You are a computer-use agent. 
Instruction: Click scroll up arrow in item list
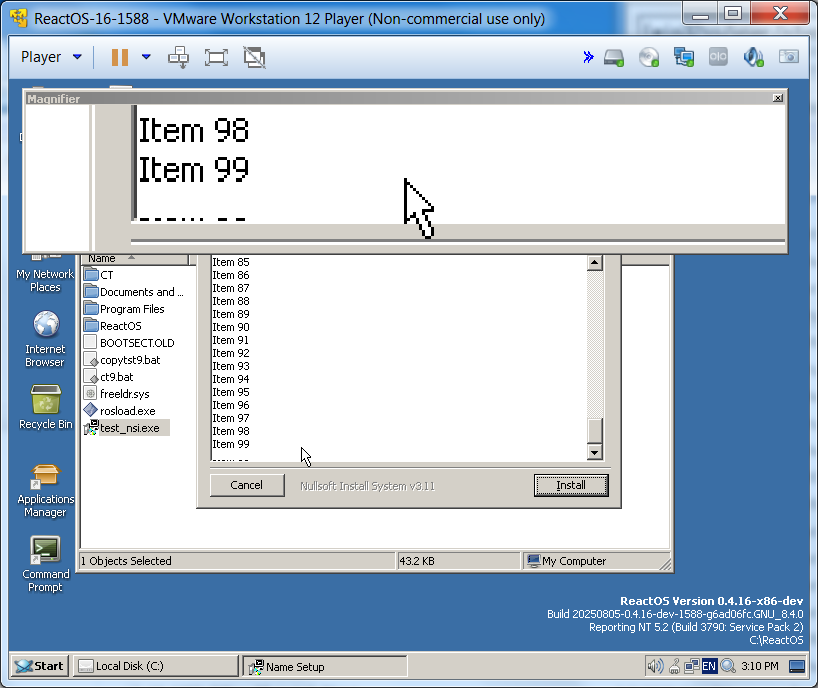[x=594, y=262]
